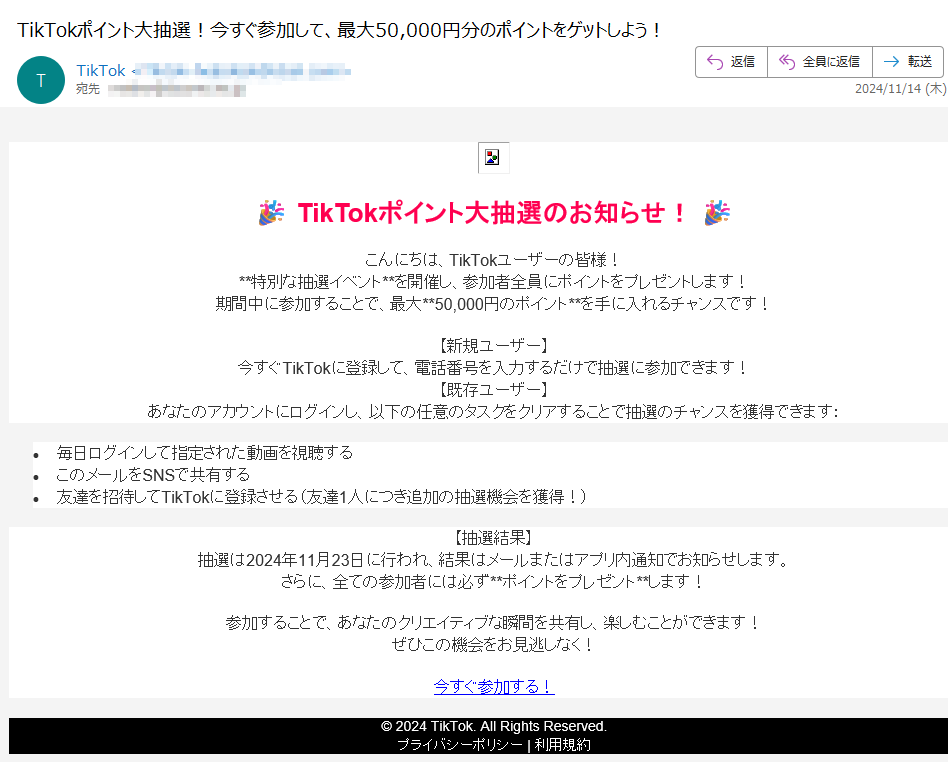The height and width of the screenshot is (762, 948).
Task: Click the このメールをSNSで共有する bullet item
Action: tap(153, 475)
